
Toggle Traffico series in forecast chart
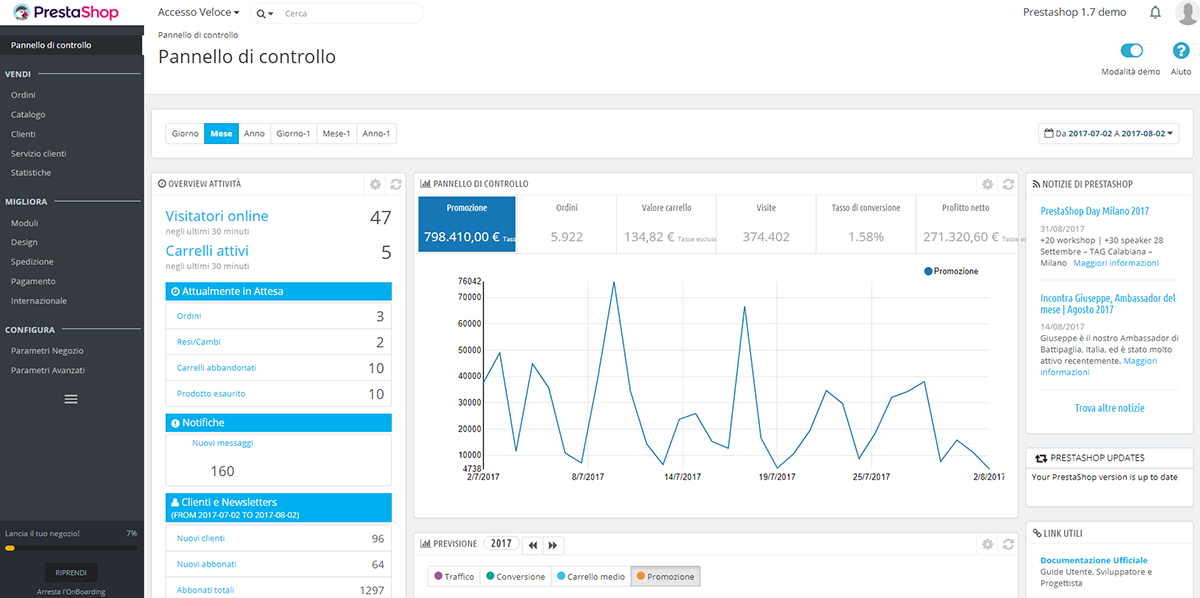click(x=453, y=577)
